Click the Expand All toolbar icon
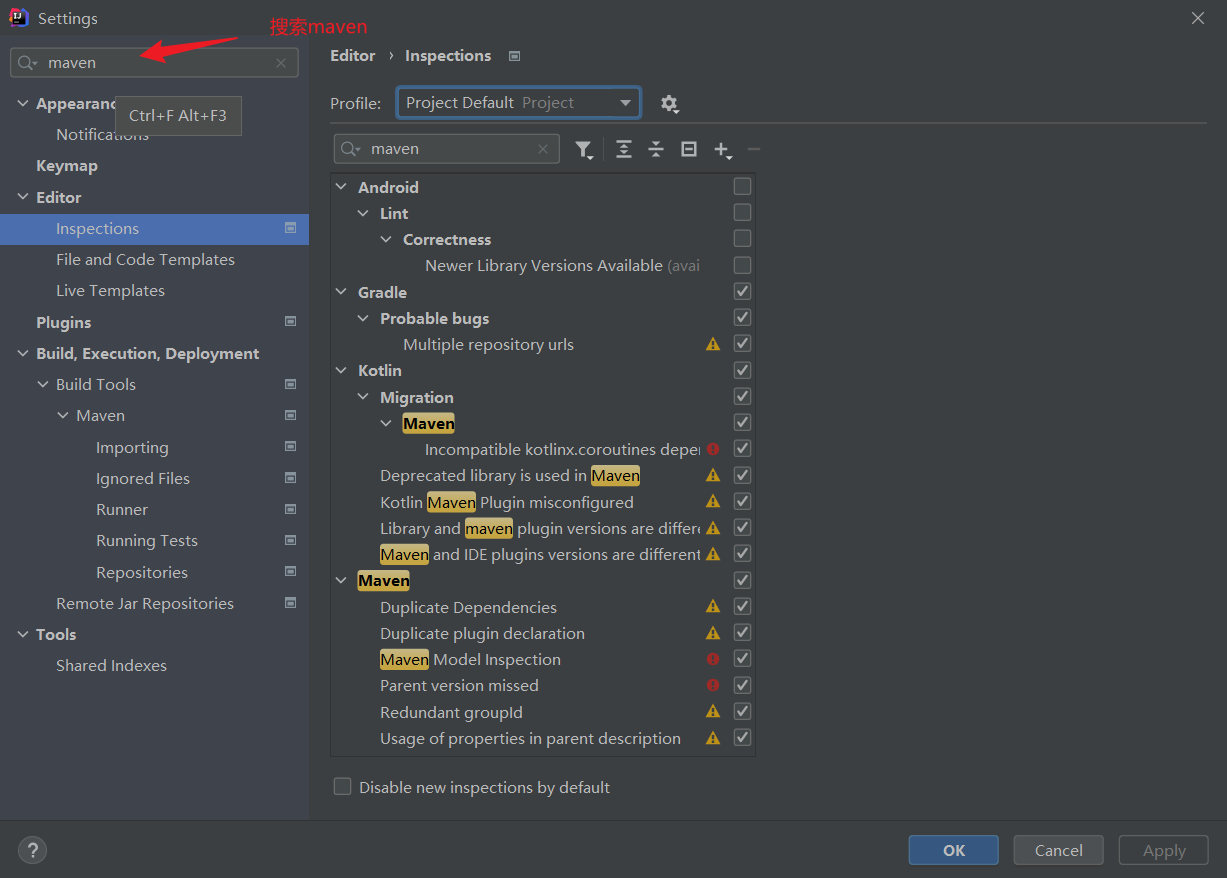1227x878 pixels. [x=624, y=149]
